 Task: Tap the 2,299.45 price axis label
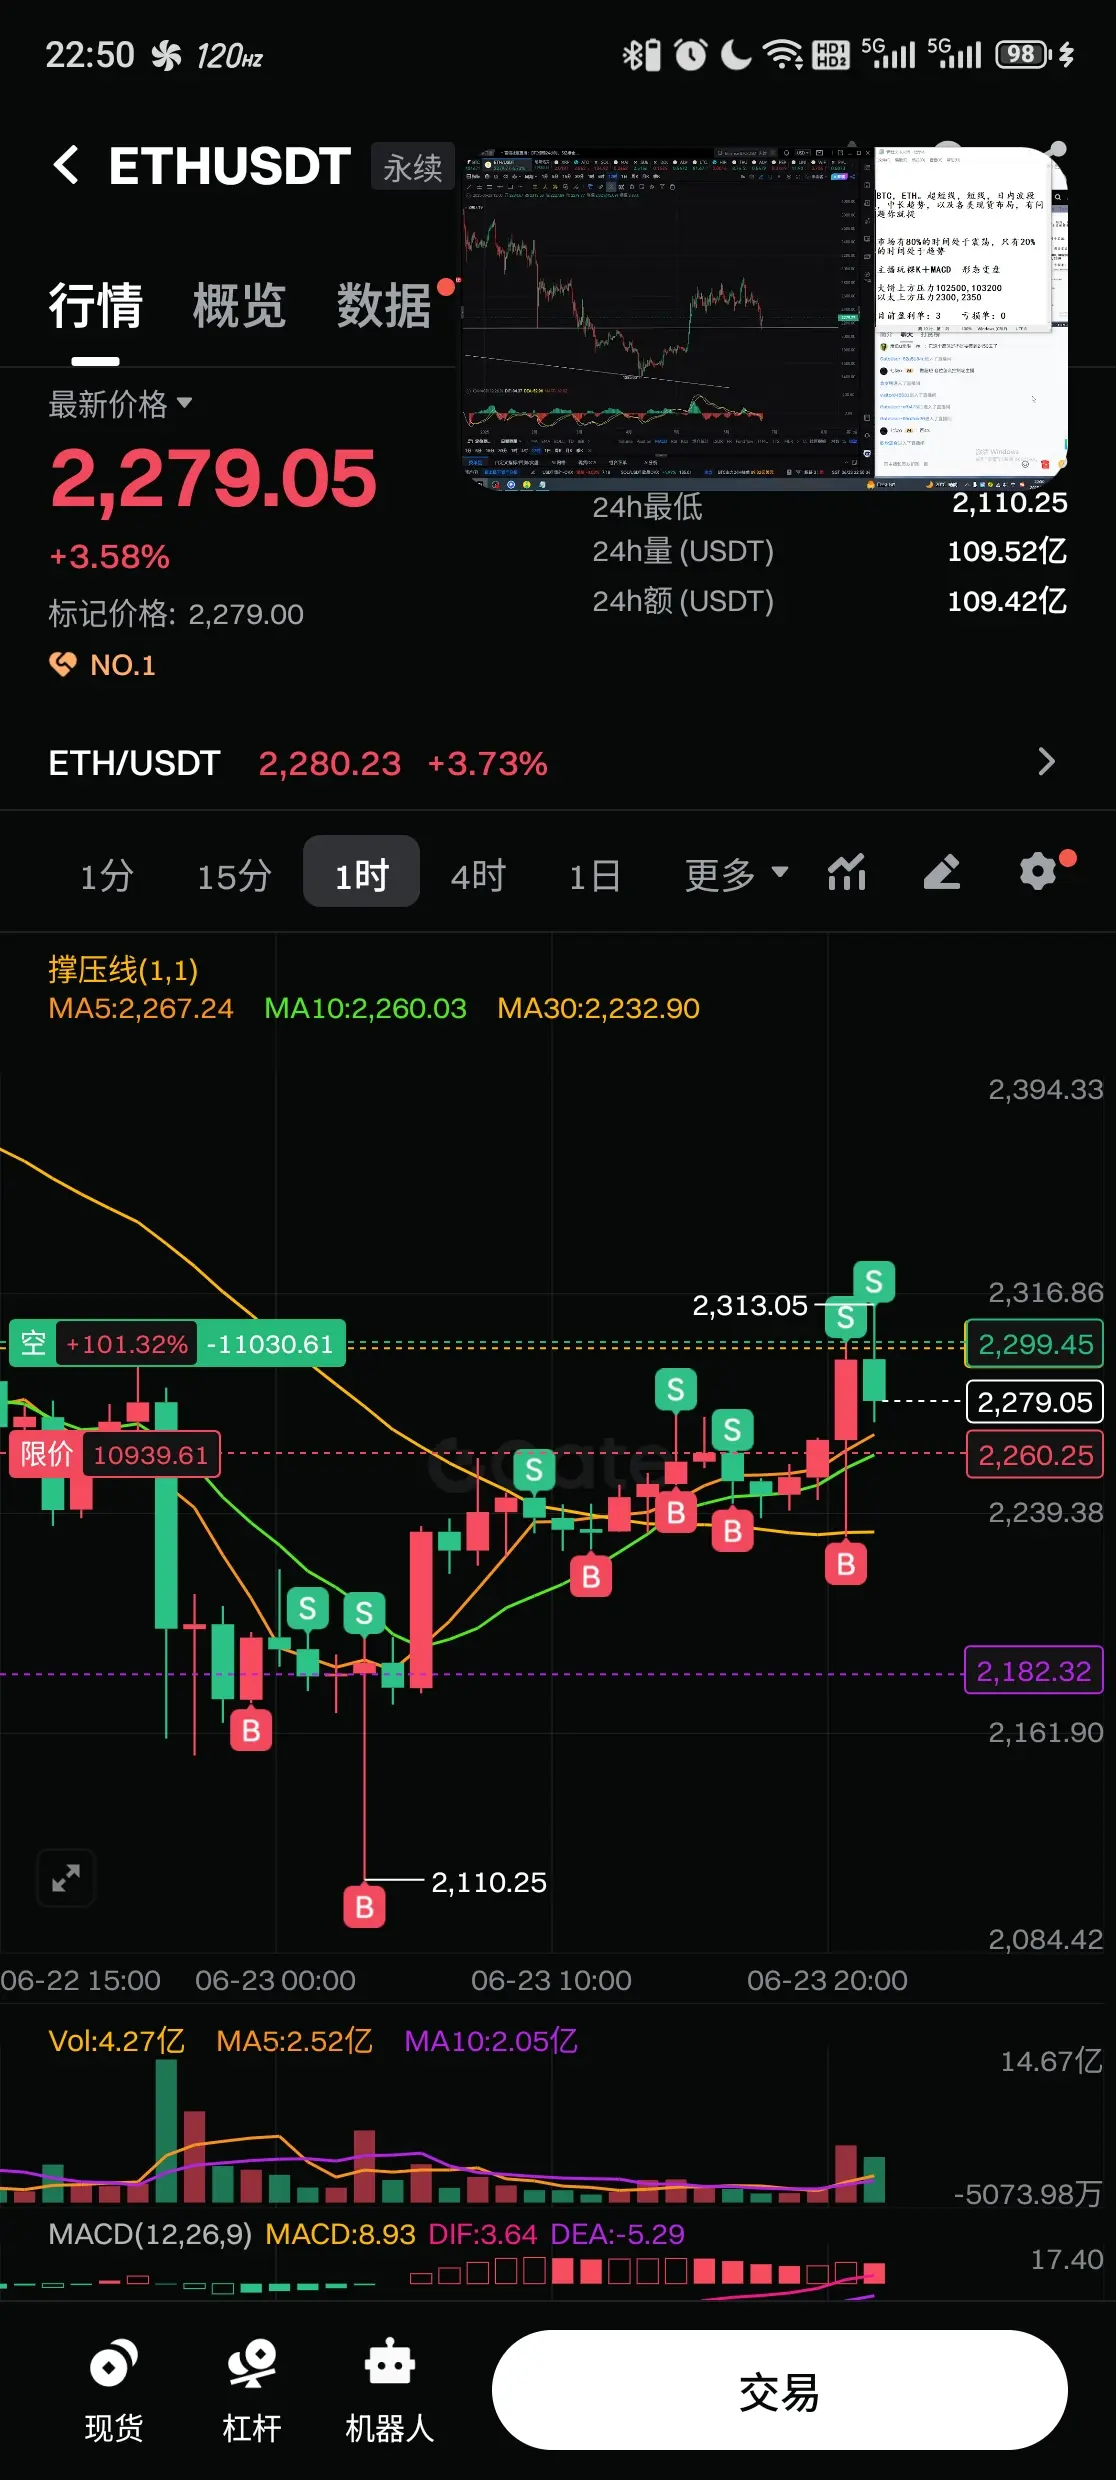1035,1344
